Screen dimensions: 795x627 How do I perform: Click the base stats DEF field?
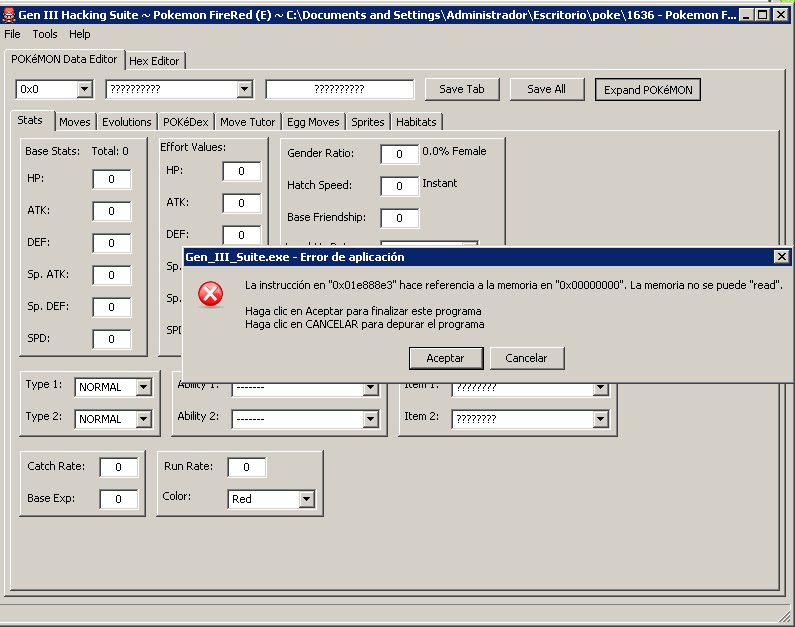(x=112, y=243)
